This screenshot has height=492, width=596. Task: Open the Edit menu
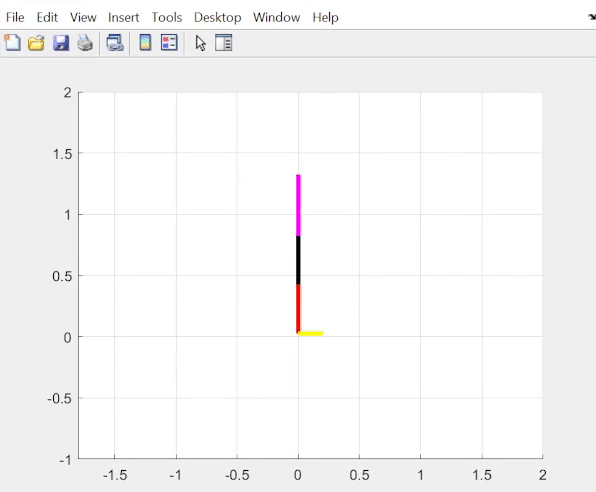(x=47, y=17)
